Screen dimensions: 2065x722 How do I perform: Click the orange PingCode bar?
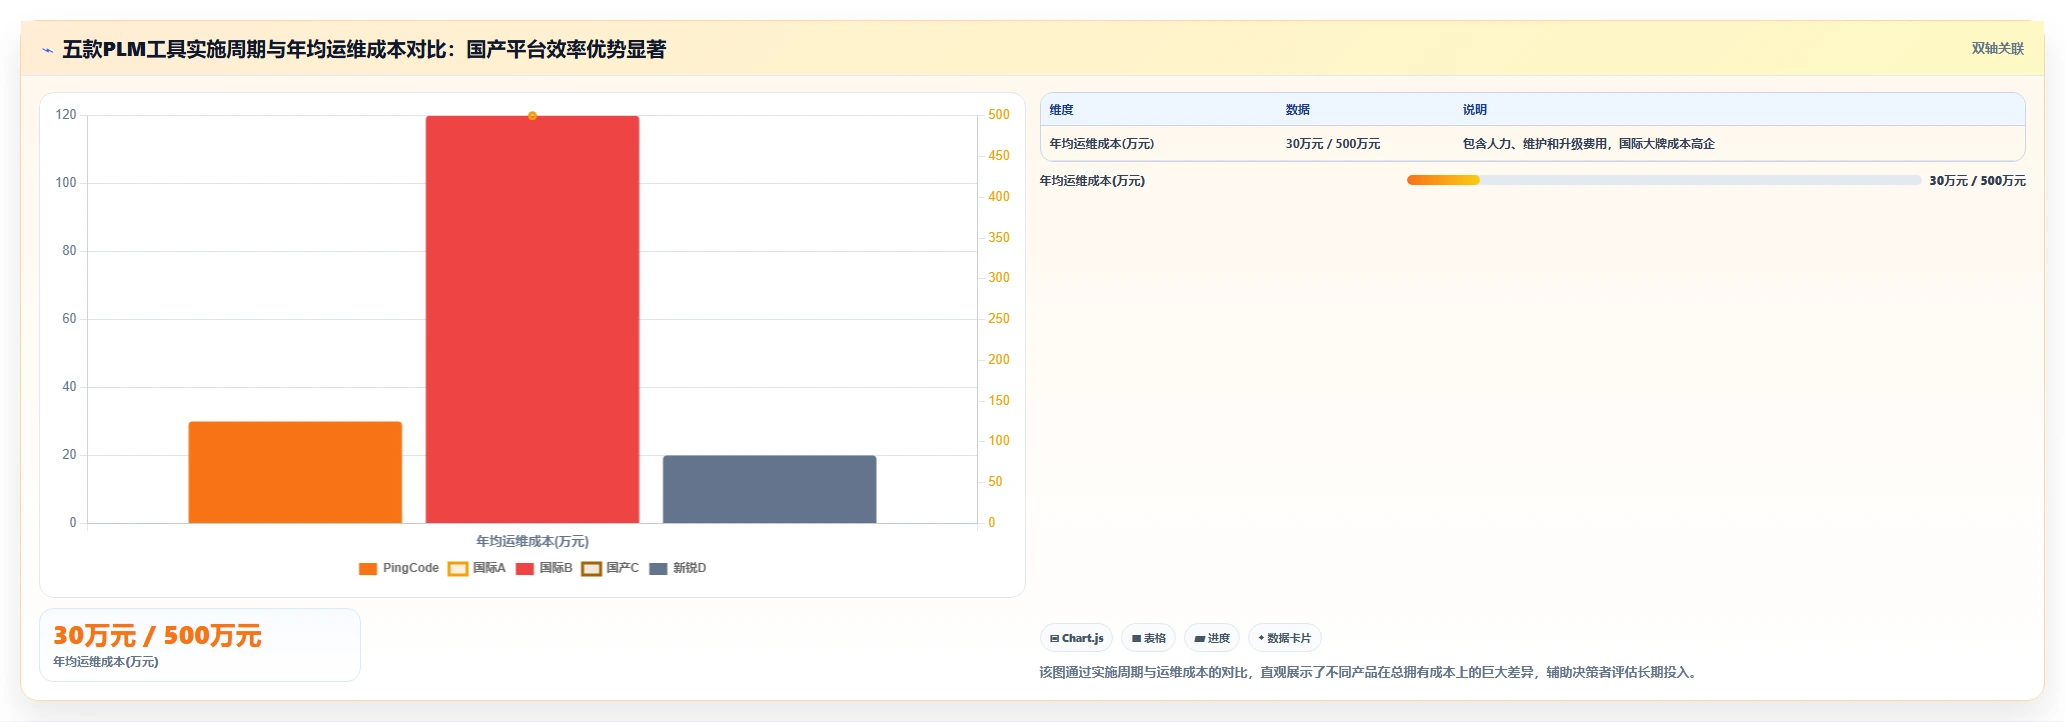point(295,472)
